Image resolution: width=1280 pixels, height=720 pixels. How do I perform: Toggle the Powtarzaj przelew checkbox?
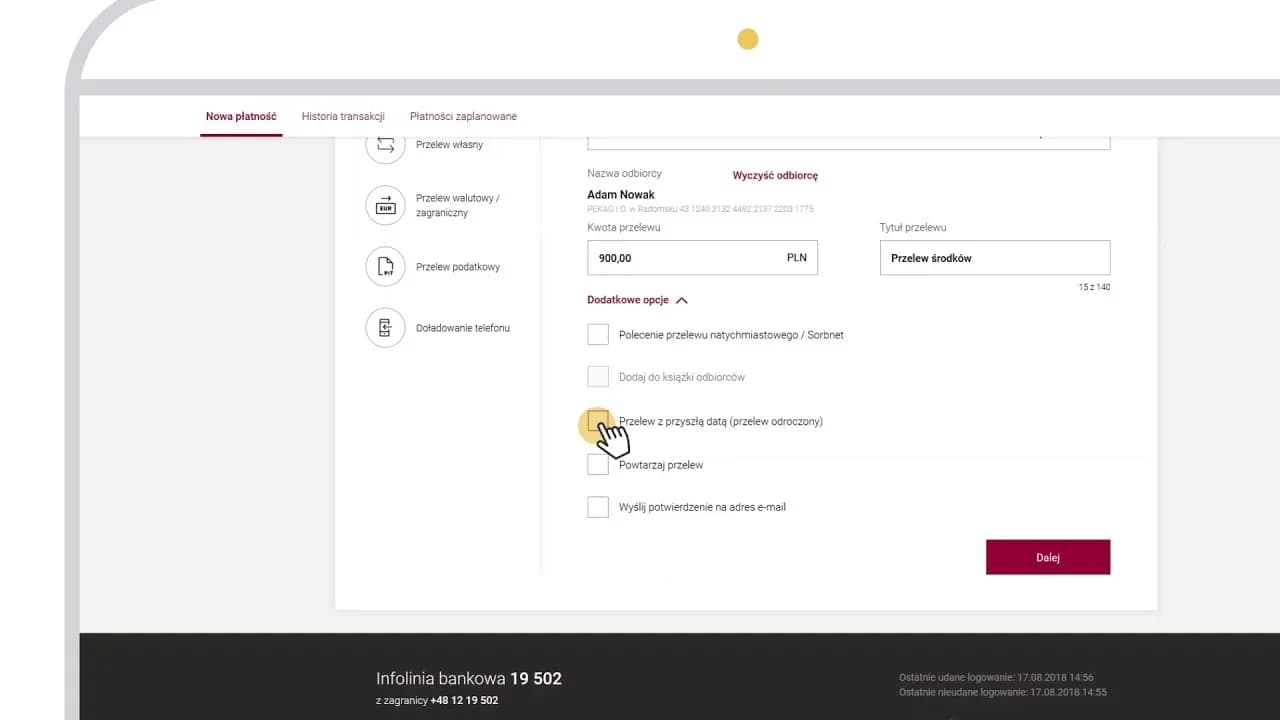point(598,465)
